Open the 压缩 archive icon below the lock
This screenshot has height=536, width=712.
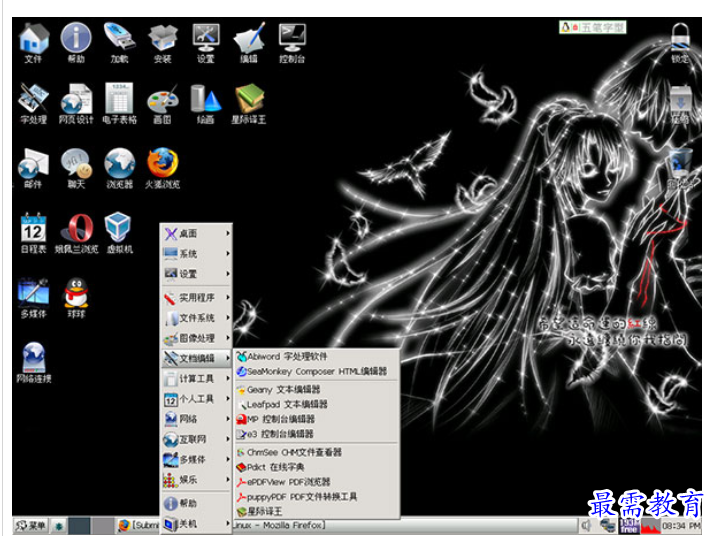[680, 104]
